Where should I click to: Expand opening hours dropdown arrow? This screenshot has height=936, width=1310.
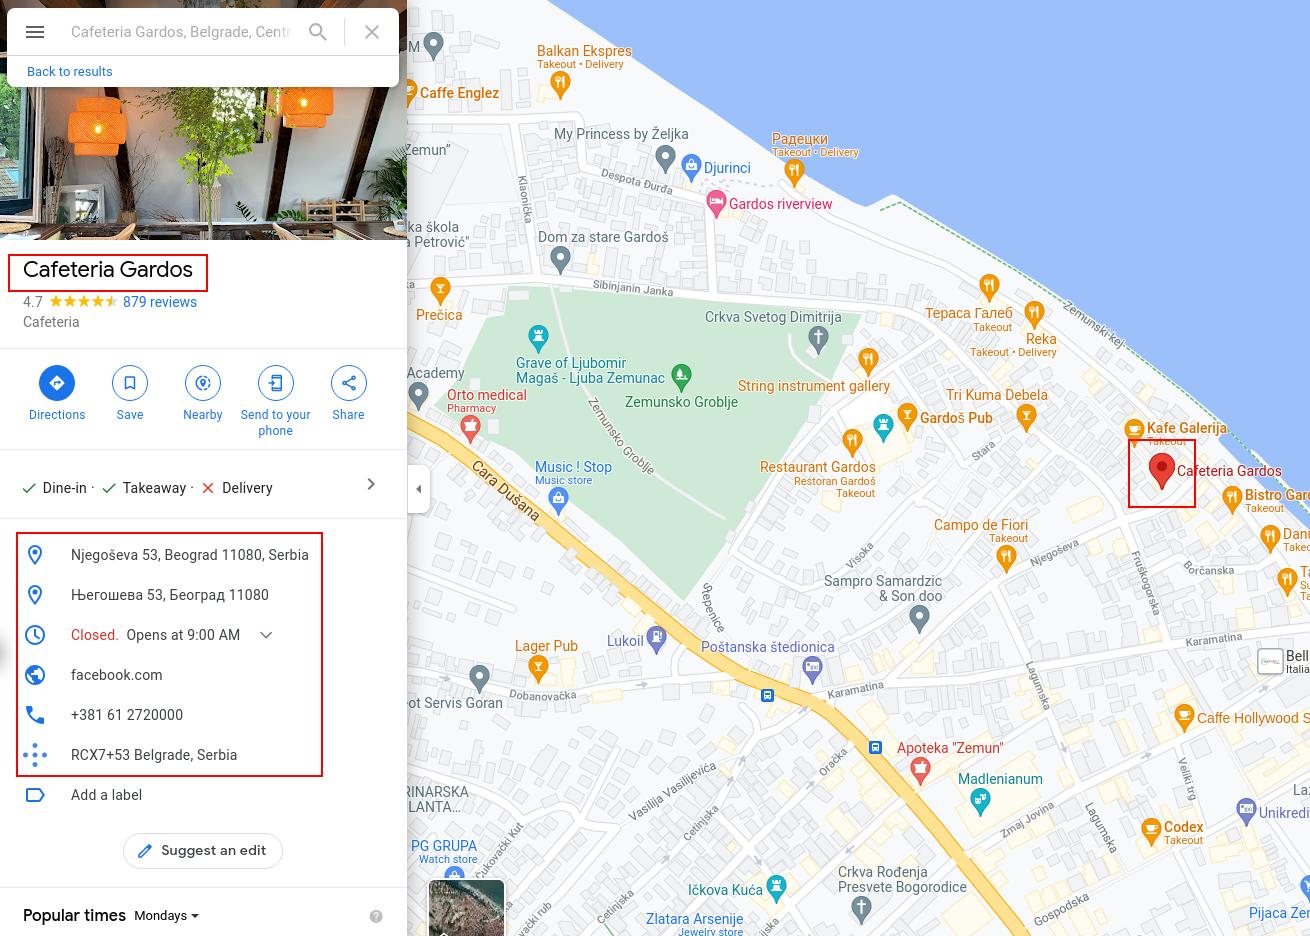click(x=266, y=635)
